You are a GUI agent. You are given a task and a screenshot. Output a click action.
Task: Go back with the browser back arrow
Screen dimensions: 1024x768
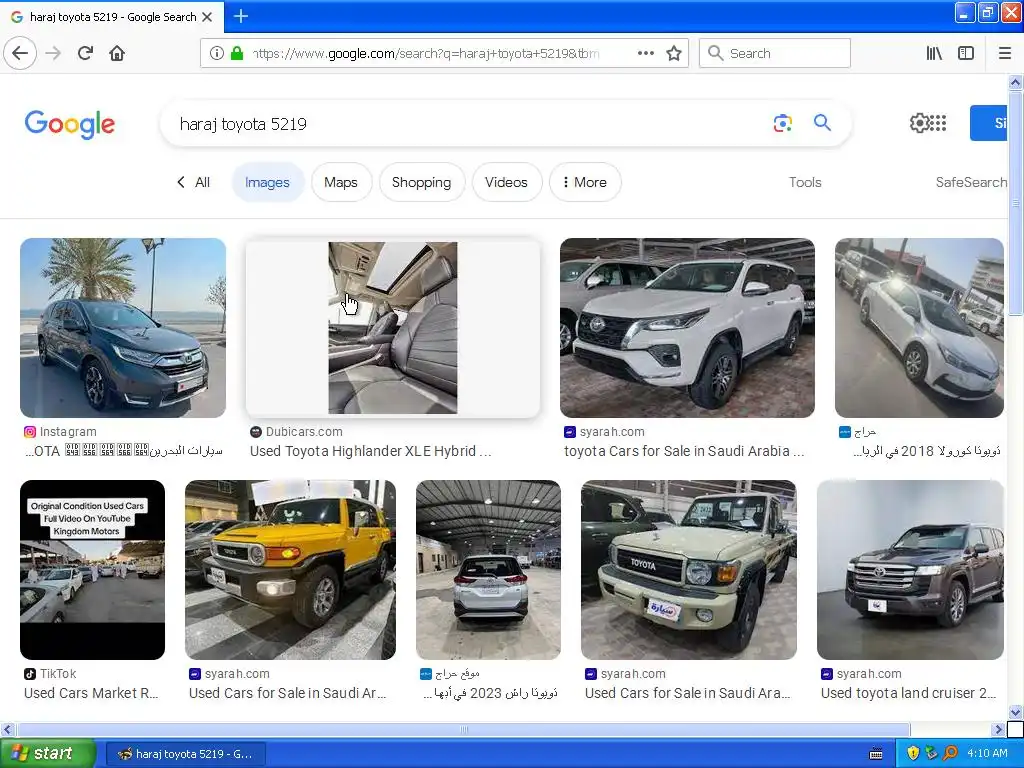[20, 54]
